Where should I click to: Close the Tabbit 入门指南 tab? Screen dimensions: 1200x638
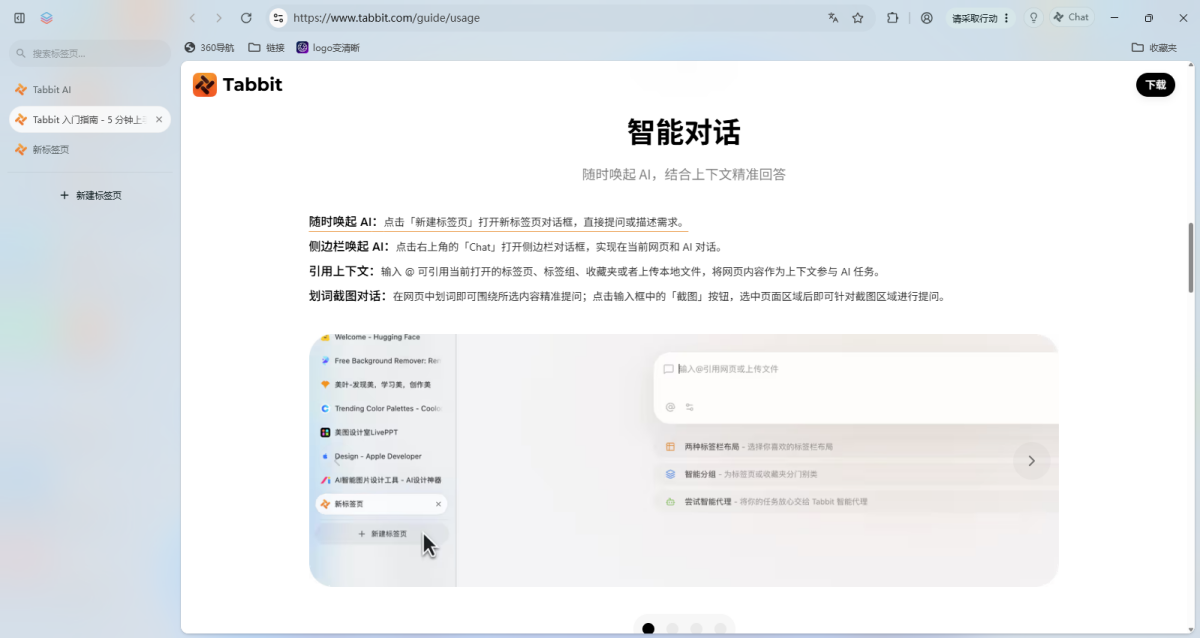[x=159, y=119]
